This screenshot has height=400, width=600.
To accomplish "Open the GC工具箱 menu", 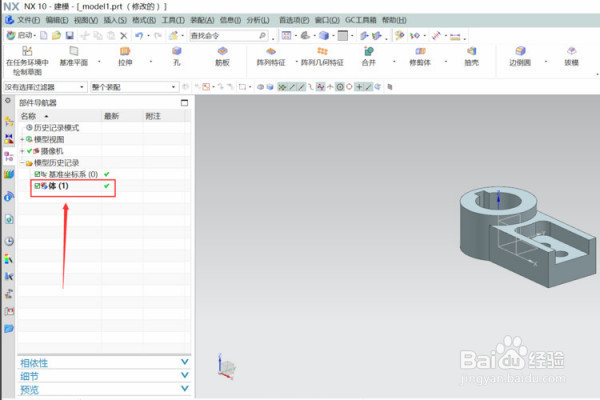I will point(360,20).
